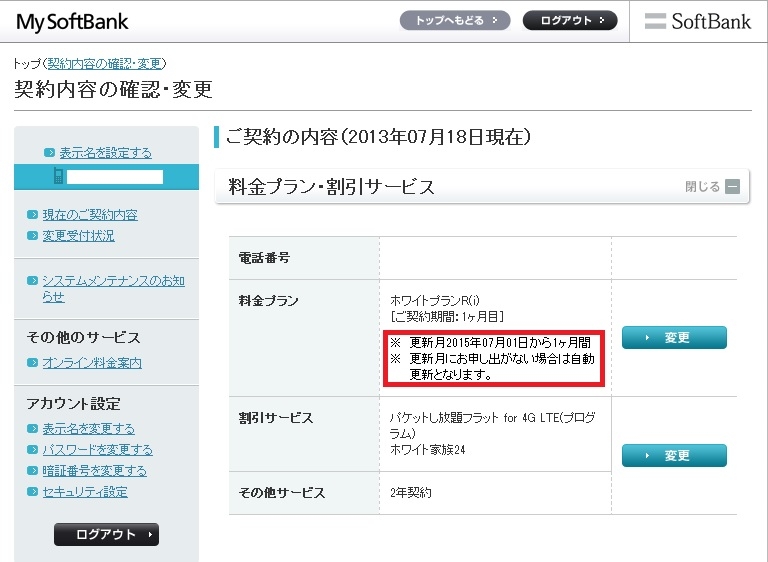
Task: Open the パスワードを変更する link
Action: pyautogui.click(x=97, y=450)
